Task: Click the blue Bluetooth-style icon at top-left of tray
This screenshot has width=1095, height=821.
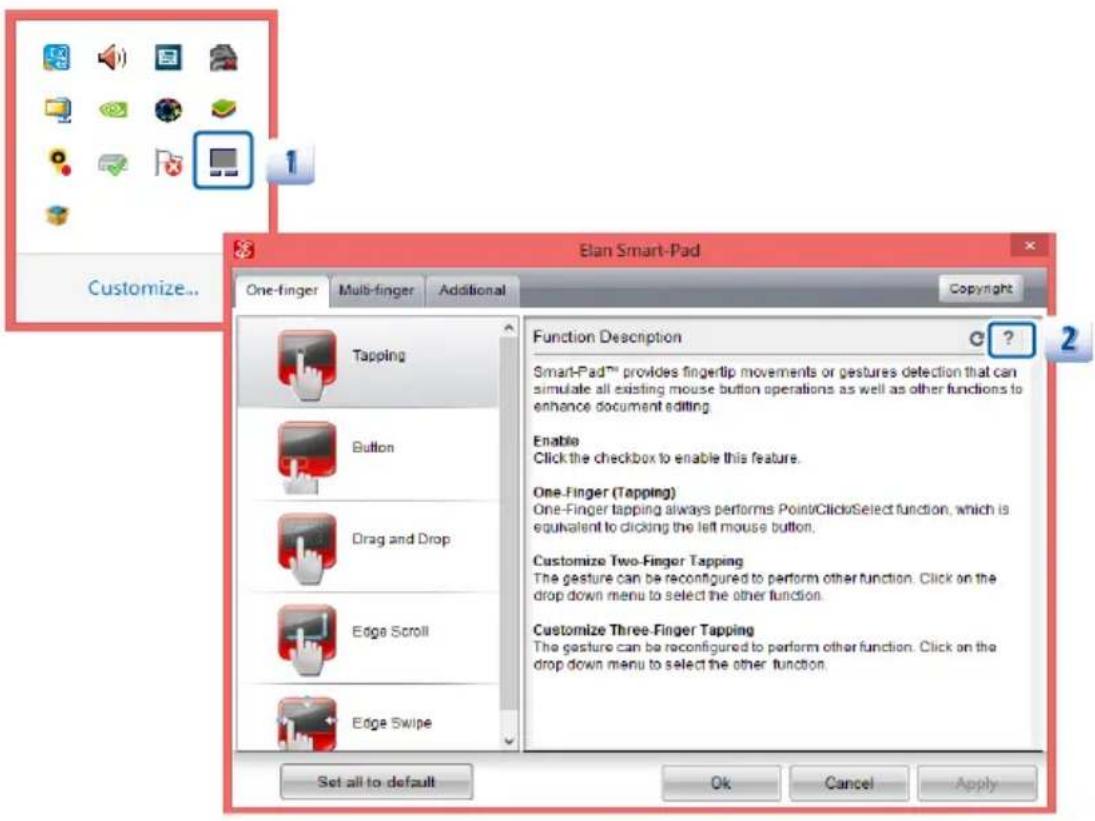Action: [57, 57]
